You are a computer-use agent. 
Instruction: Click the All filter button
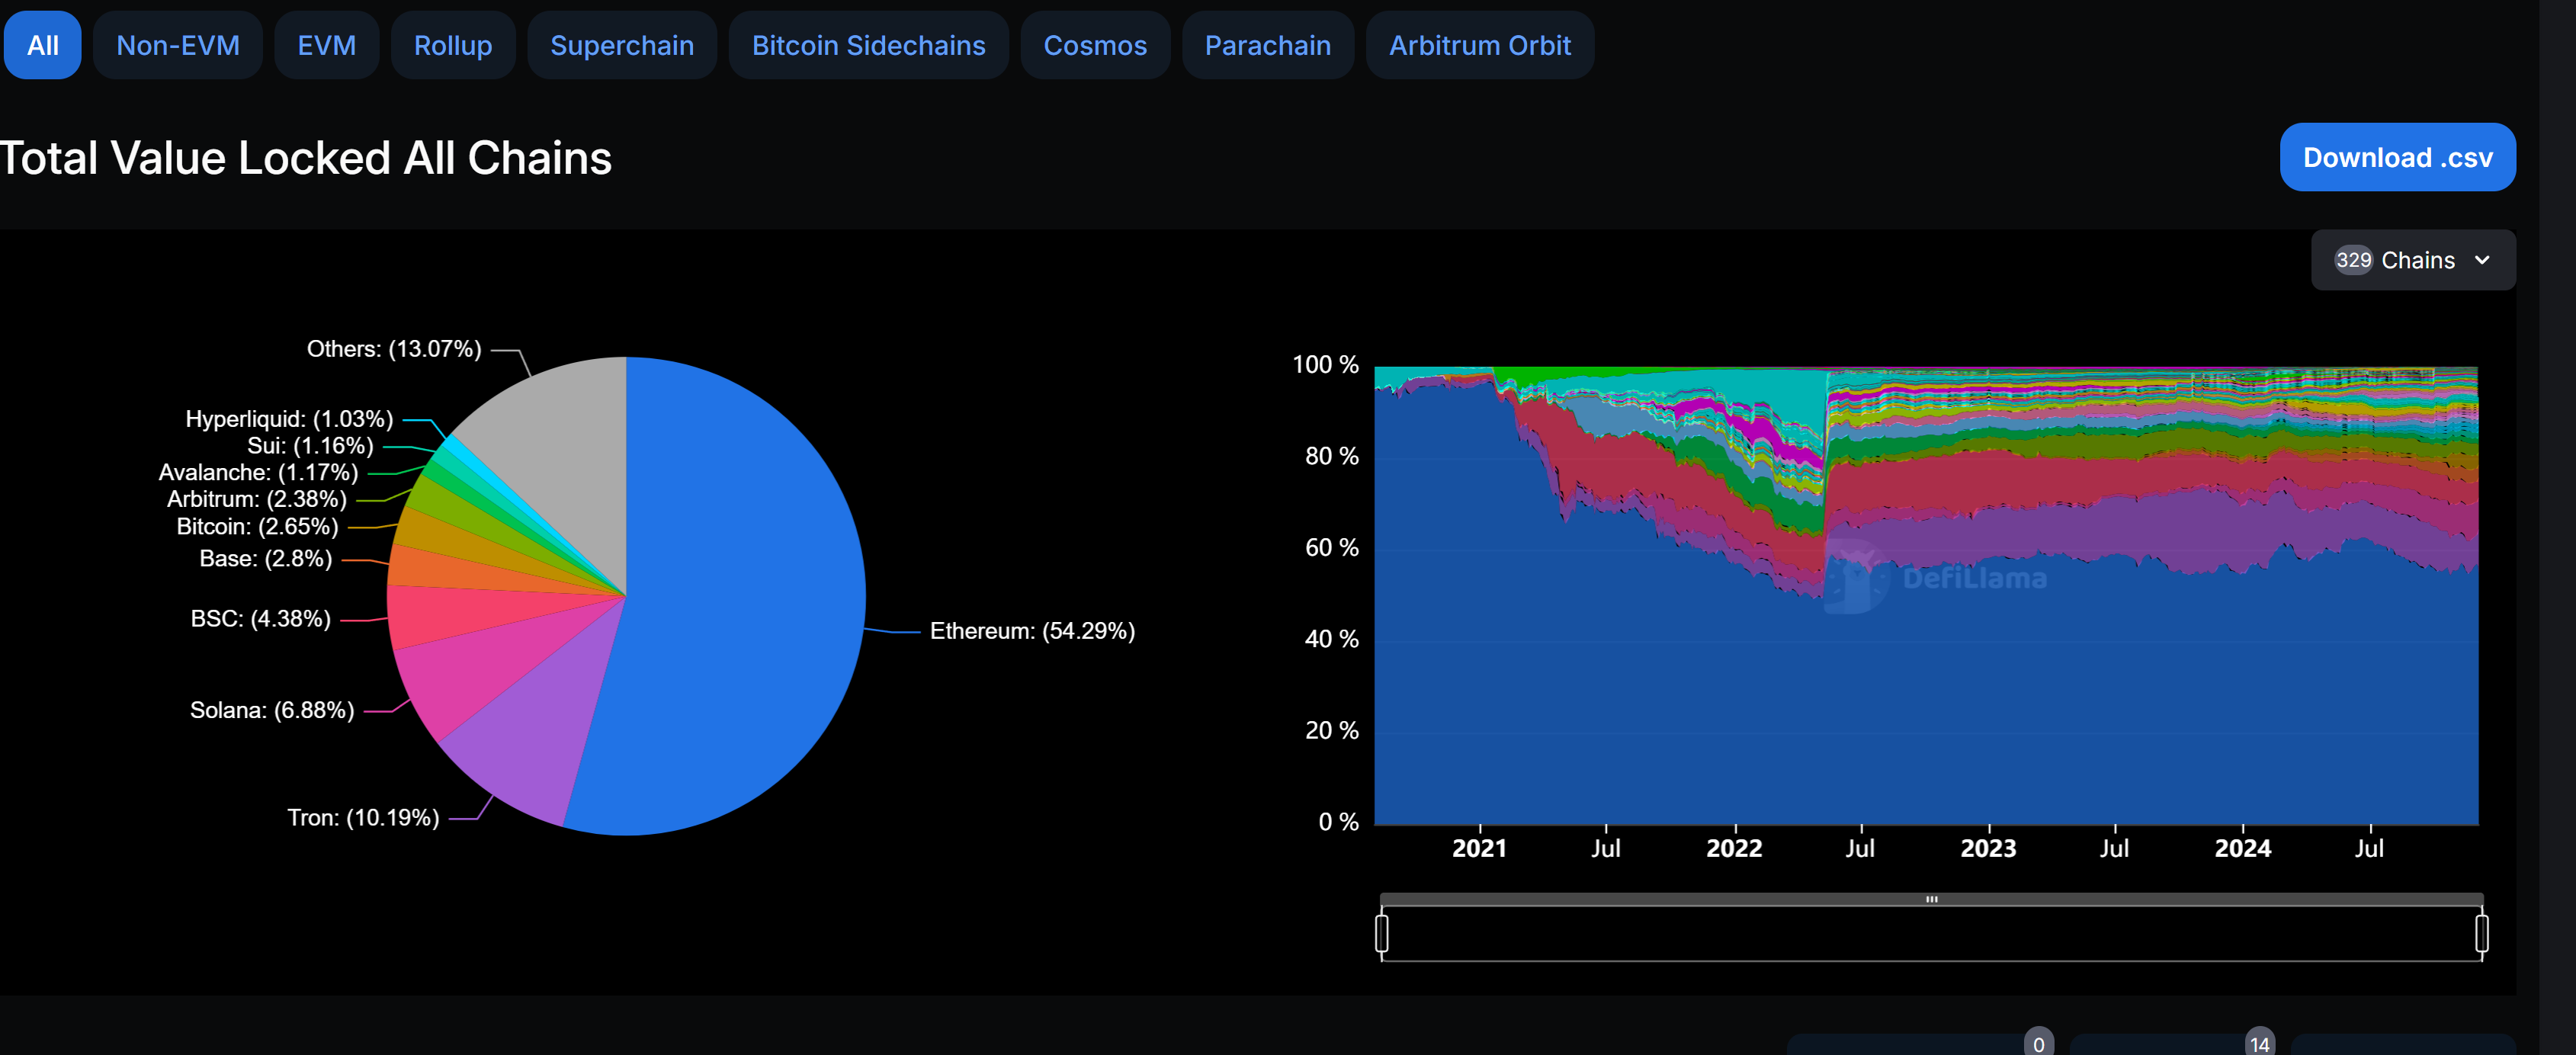pyautogui.click(x=42, y=45)
